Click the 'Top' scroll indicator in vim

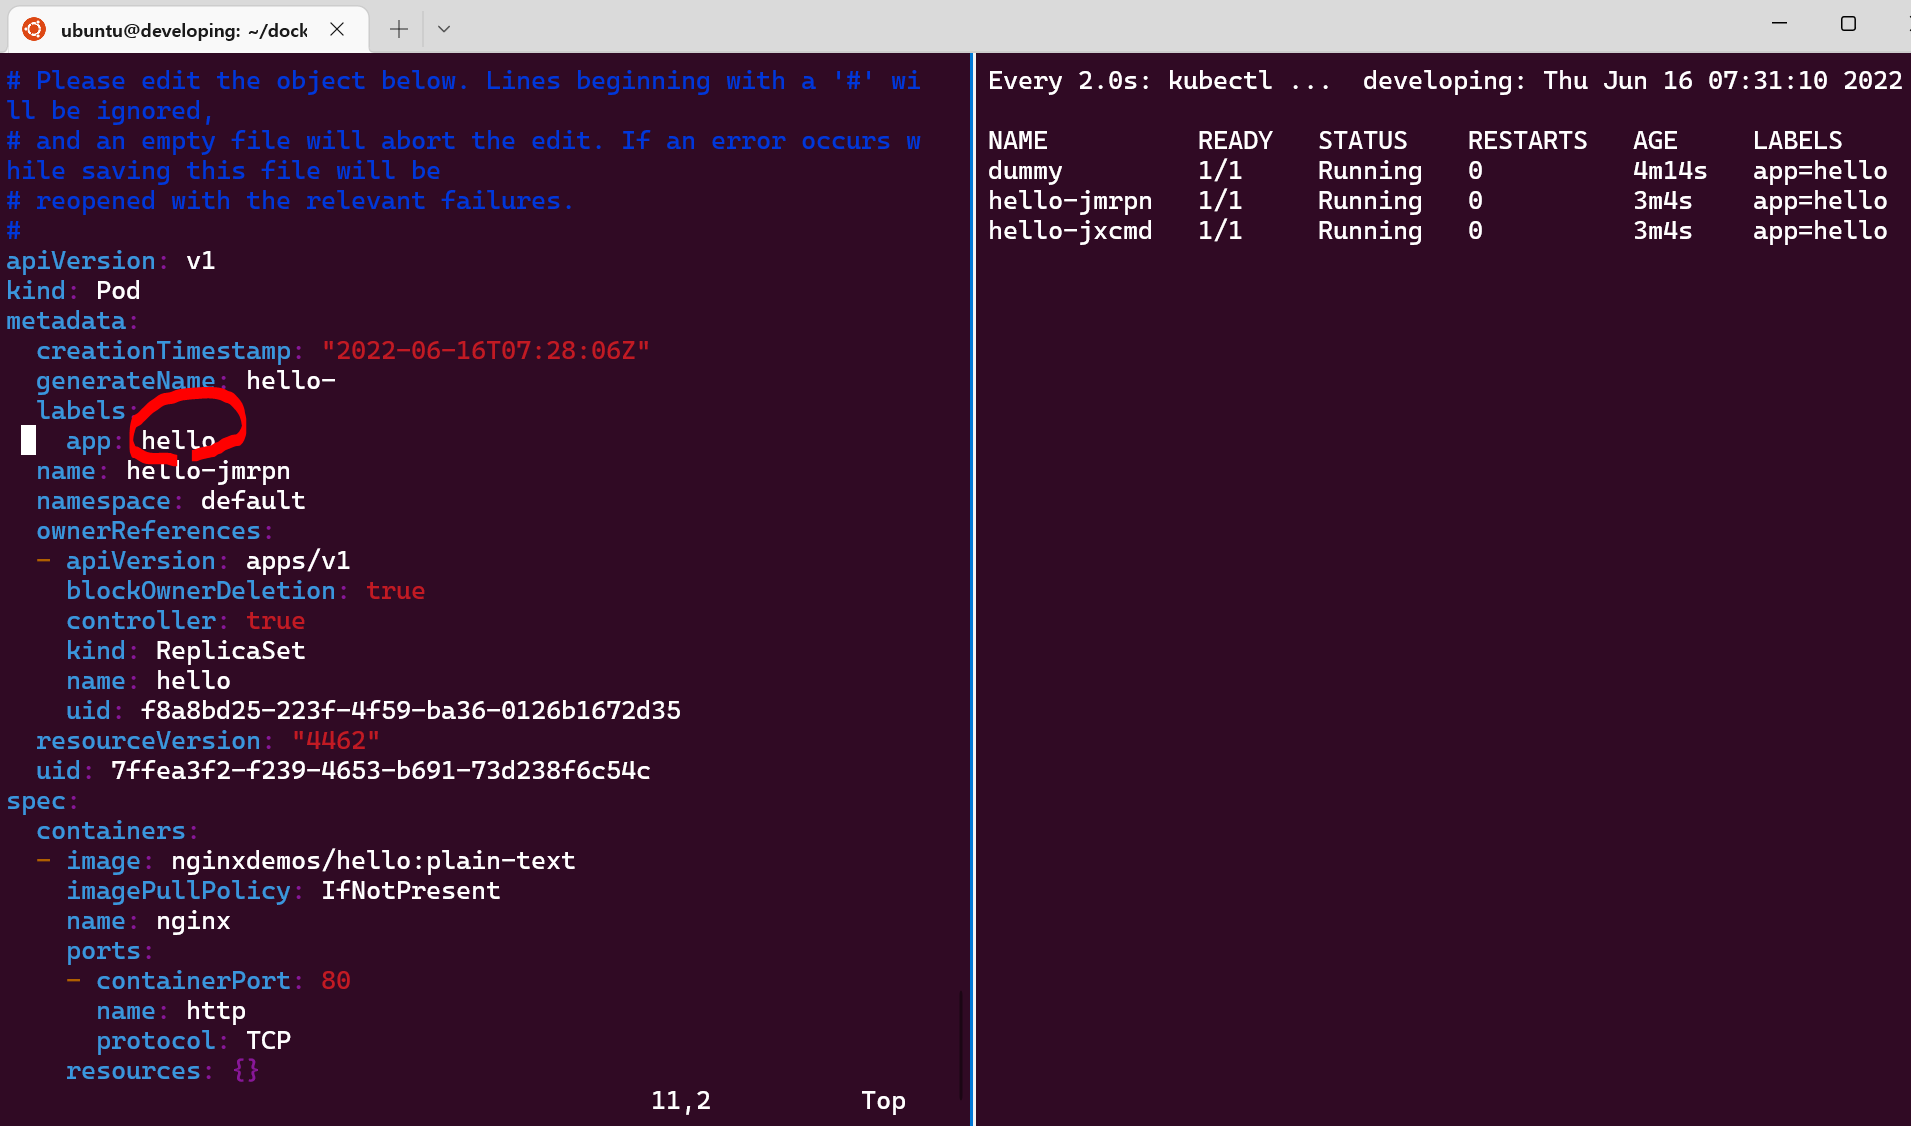pyautogui.click(x=884, y=1101)
